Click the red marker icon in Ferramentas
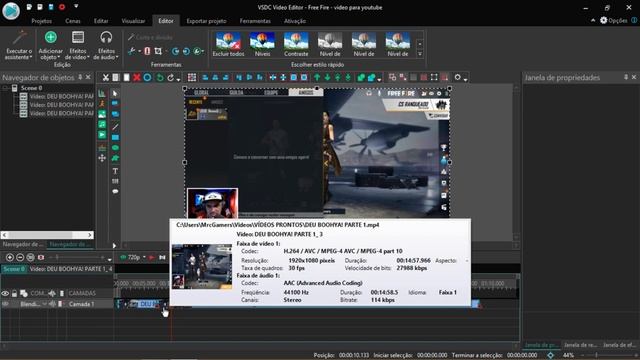 [147, 51]
